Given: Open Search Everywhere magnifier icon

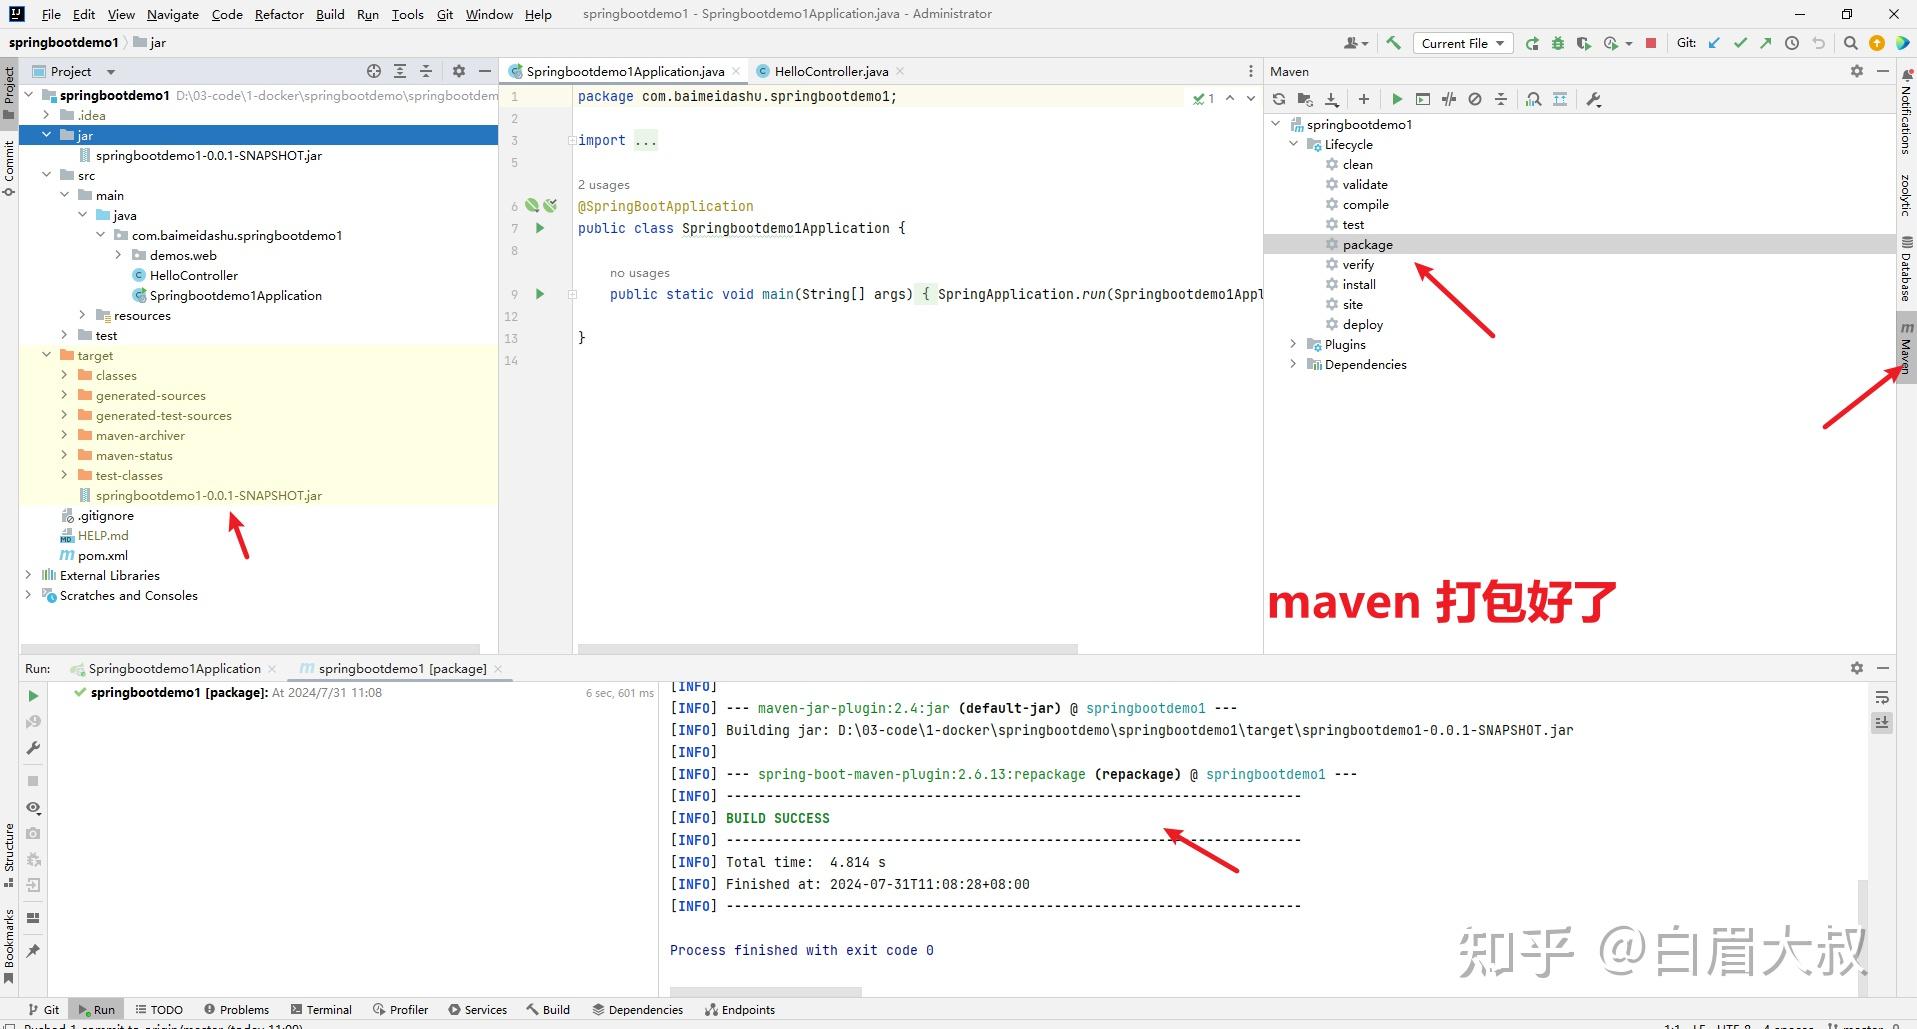Looking at the screenshot, I should coord(1851,43).
